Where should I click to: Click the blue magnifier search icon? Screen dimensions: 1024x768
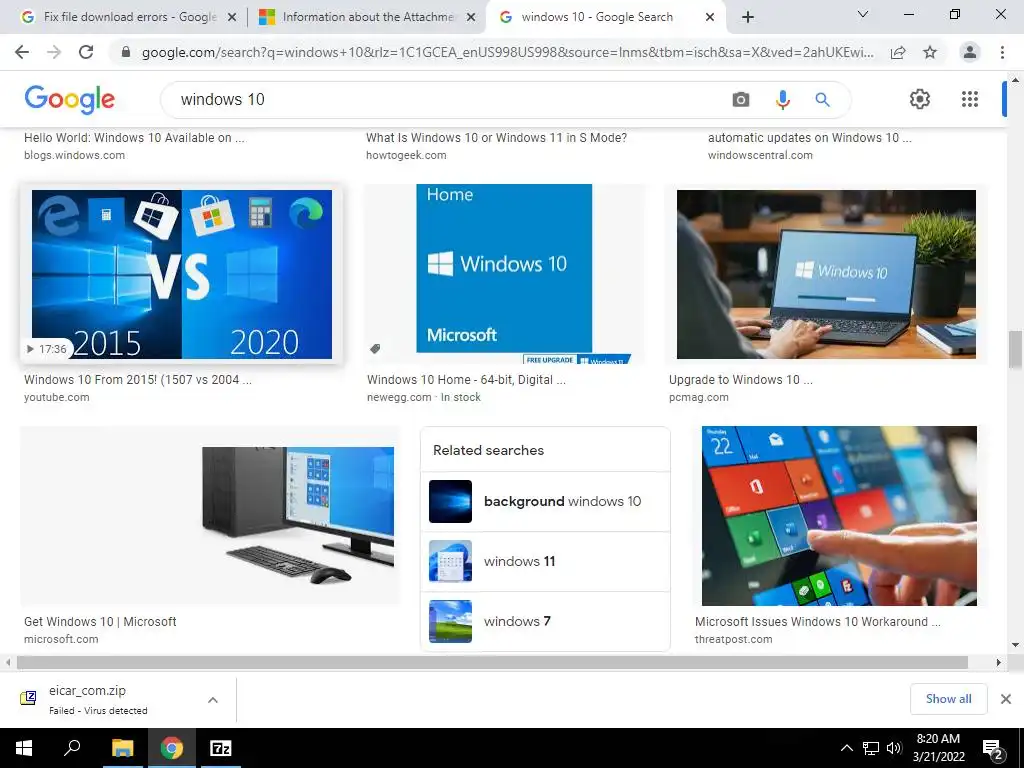click(822, 99)
